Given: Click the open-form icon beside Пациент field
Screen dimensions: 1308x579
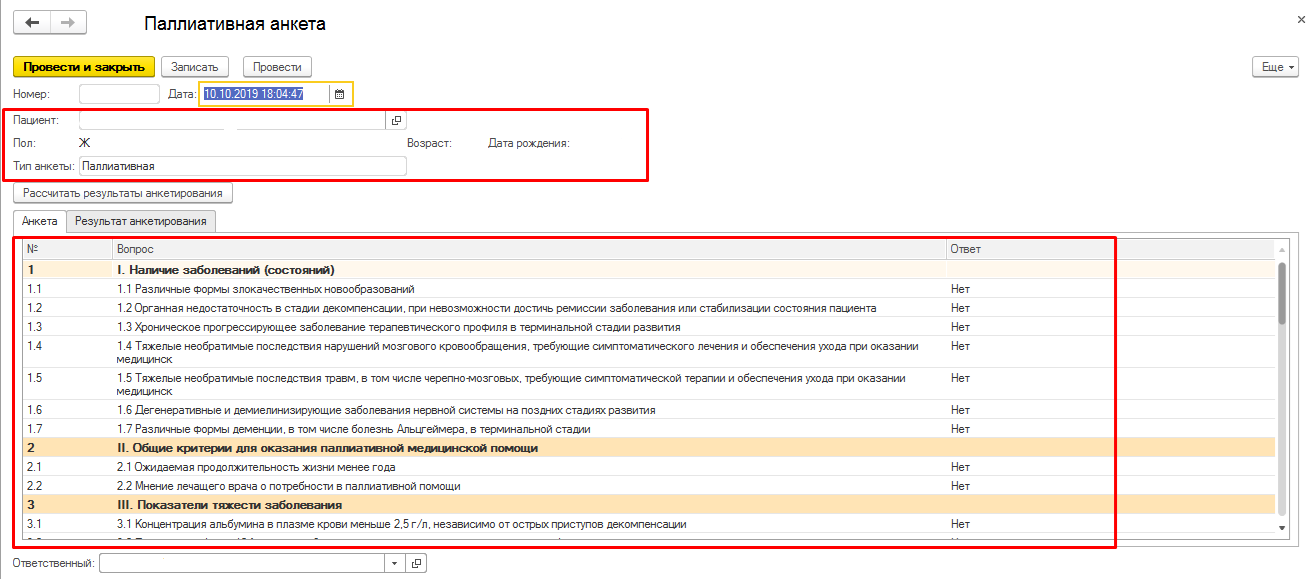Looking at the screenshot, I should tap(396, 120).
